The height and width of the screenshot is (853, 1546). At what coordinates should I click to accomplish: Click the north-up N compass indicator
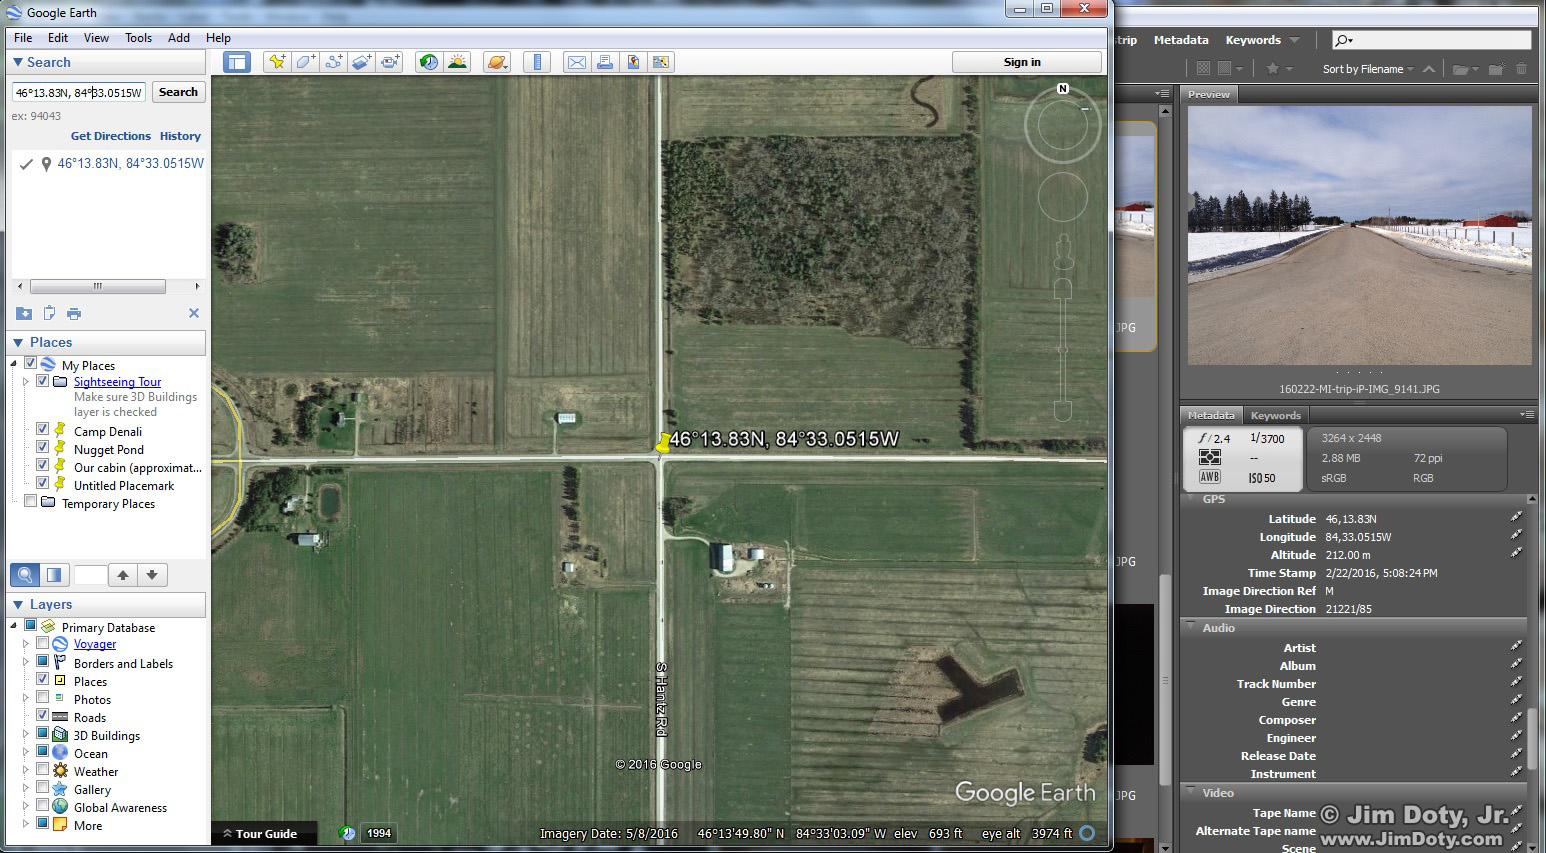click(x=1063, y=89)
